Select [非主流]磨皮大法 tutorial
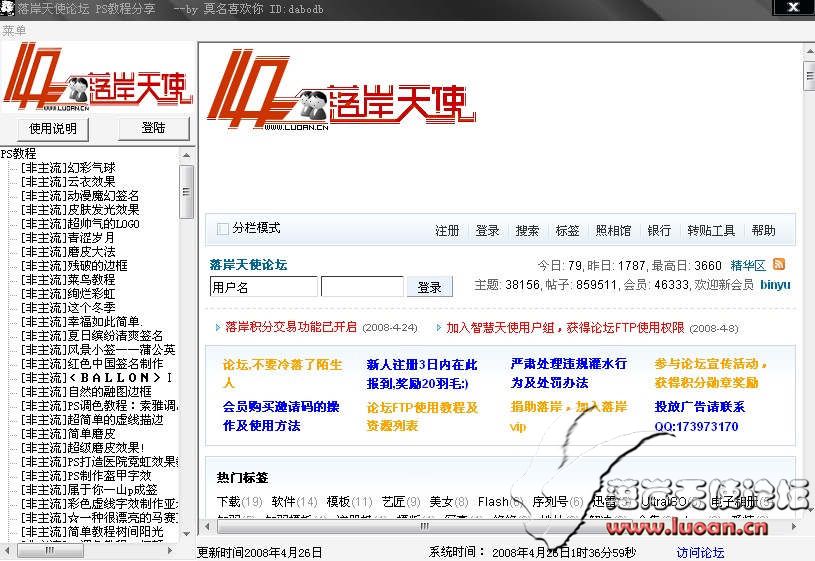 click(x=68, y=252)
